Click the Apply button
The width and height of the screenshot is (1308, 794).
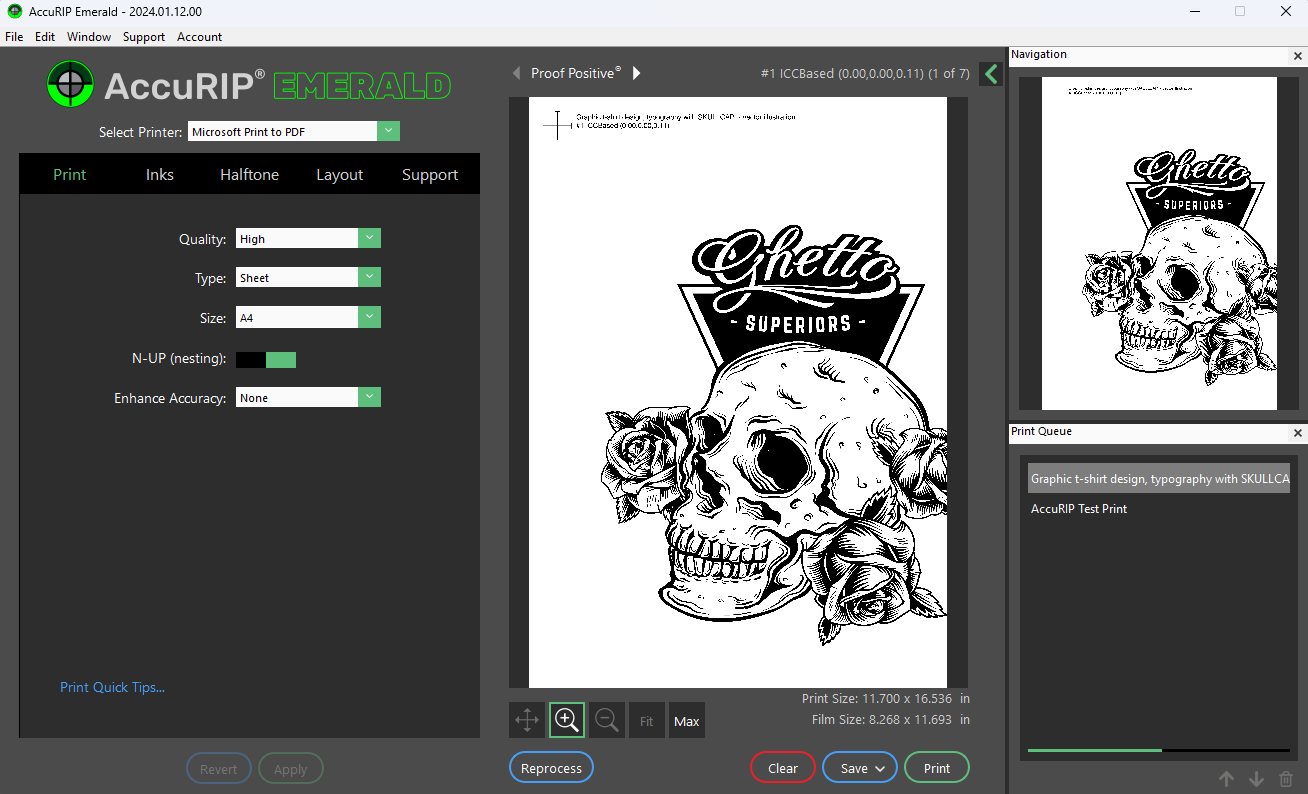tap(290, 769)
